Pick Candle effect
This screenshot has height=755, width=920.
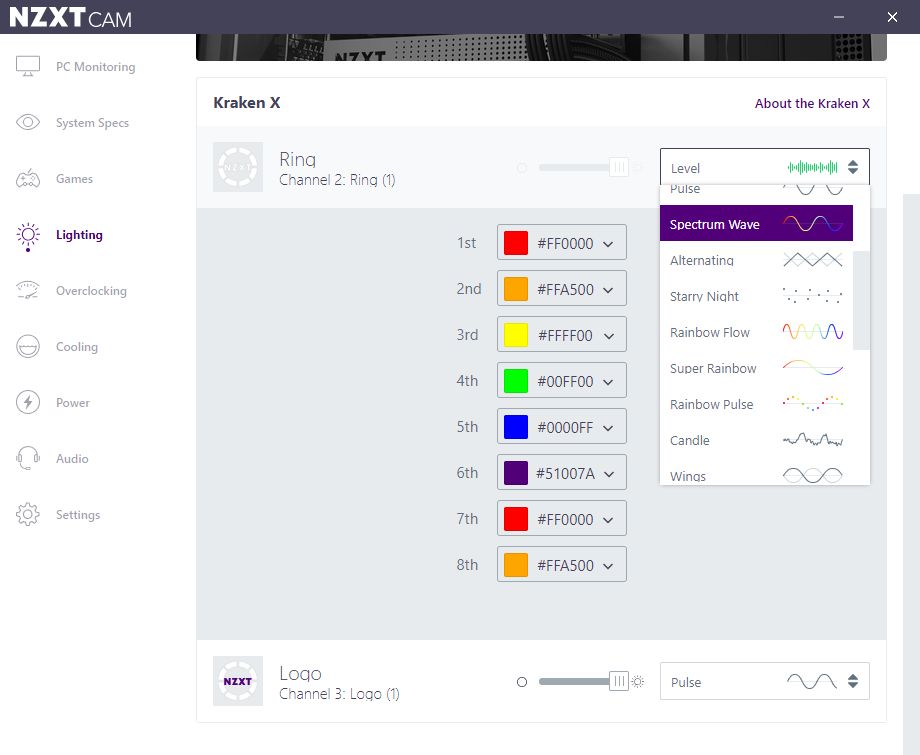pos(756,440)
